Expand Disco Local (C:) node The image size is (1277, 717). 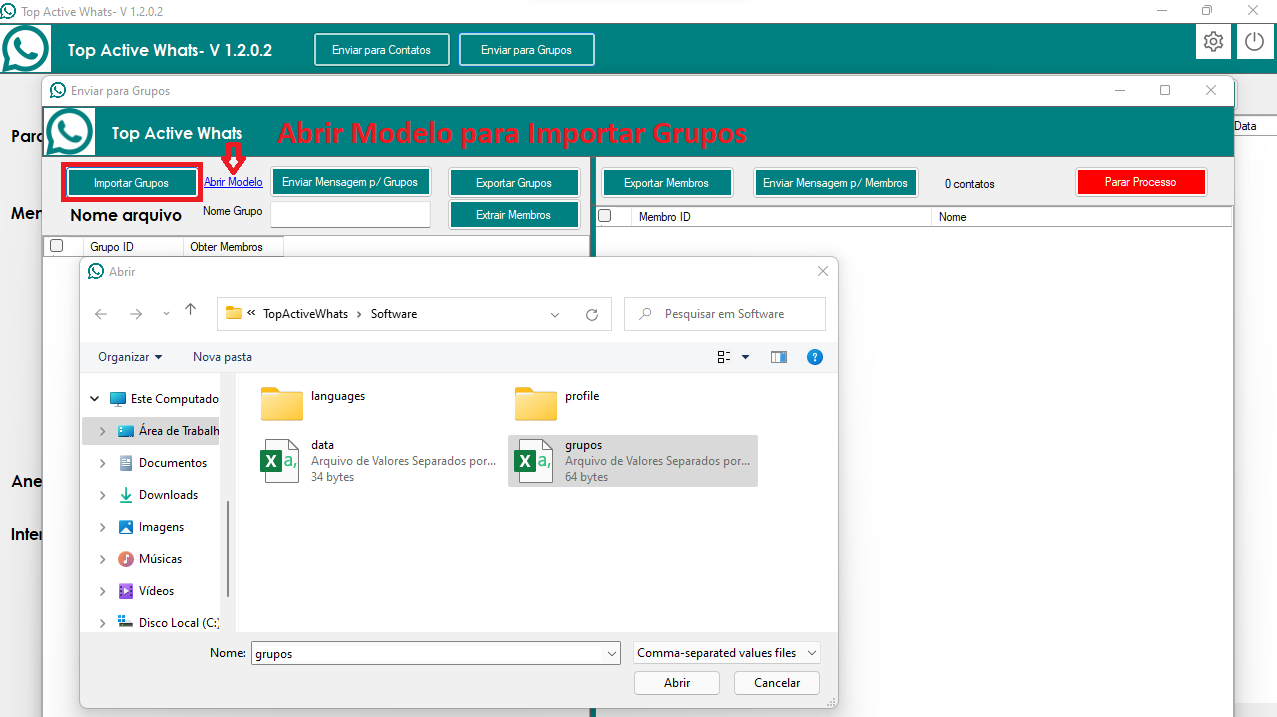[102, 623]
